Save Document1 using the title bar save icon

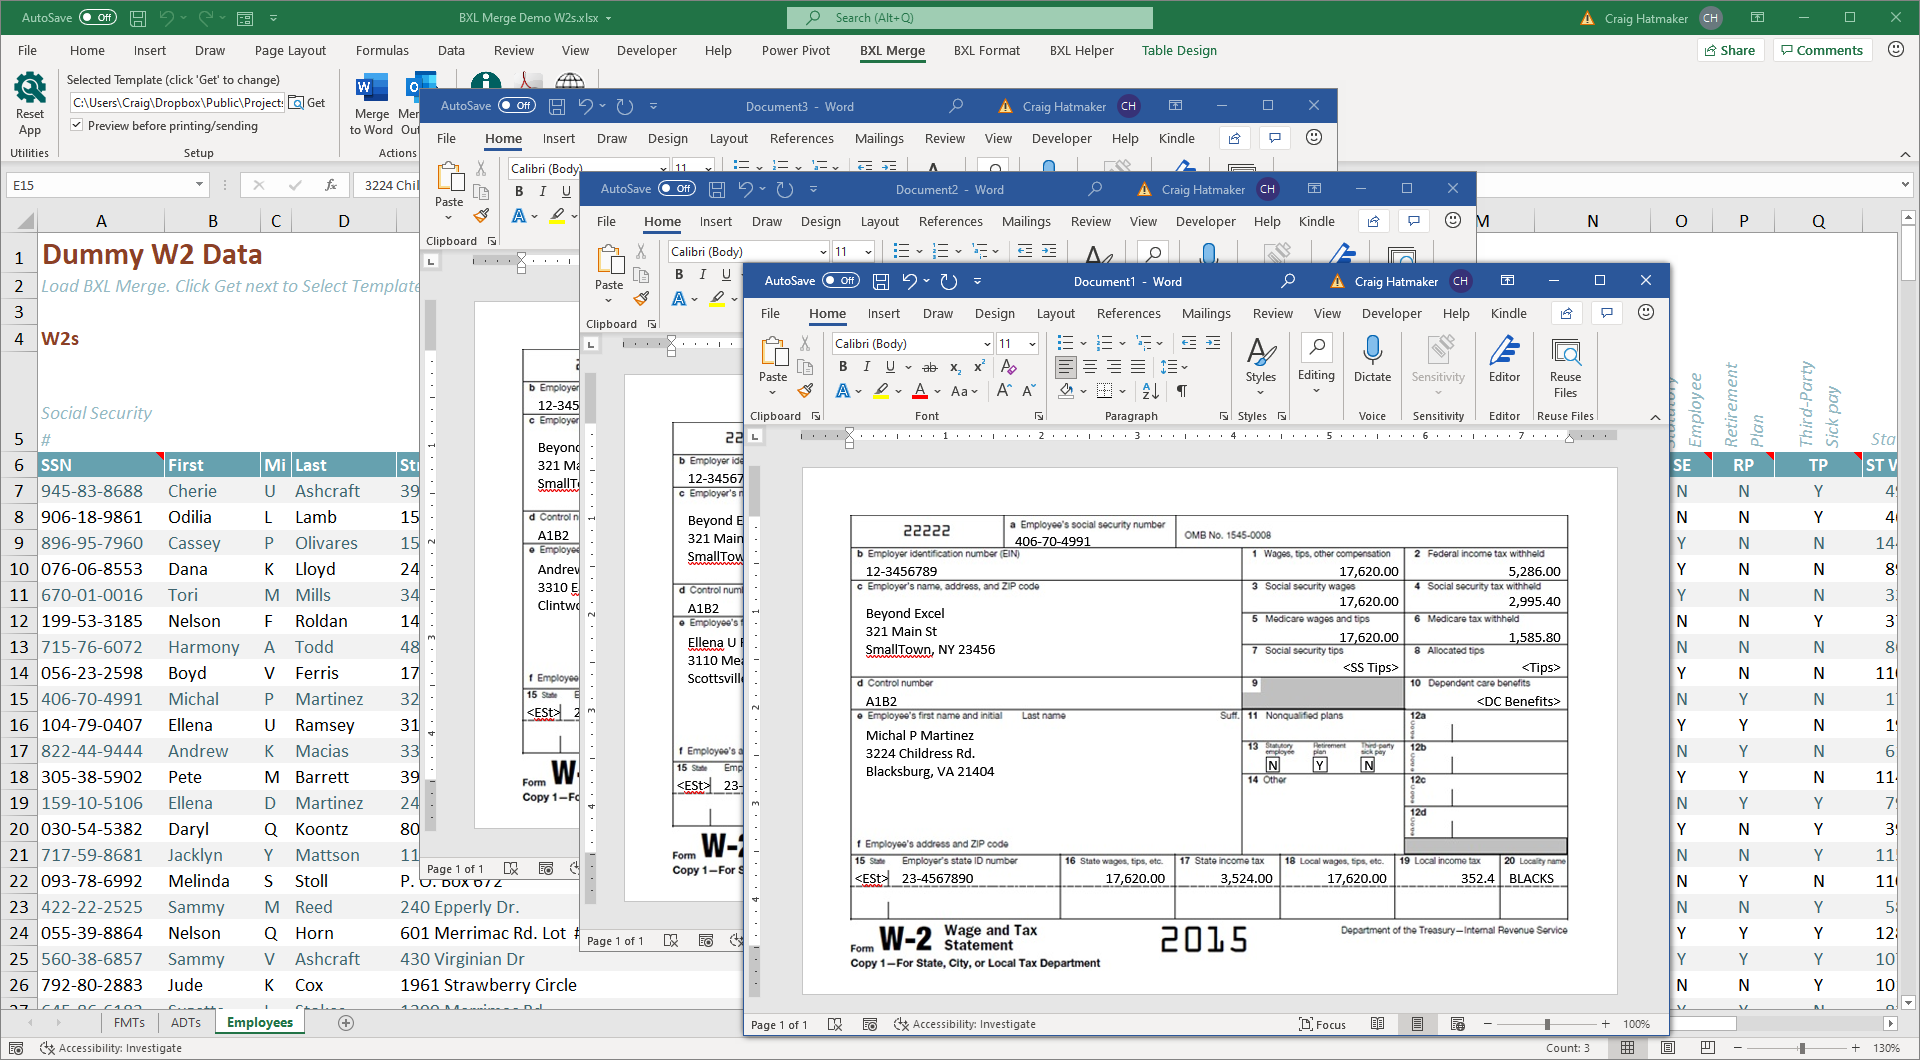point(881,282)
